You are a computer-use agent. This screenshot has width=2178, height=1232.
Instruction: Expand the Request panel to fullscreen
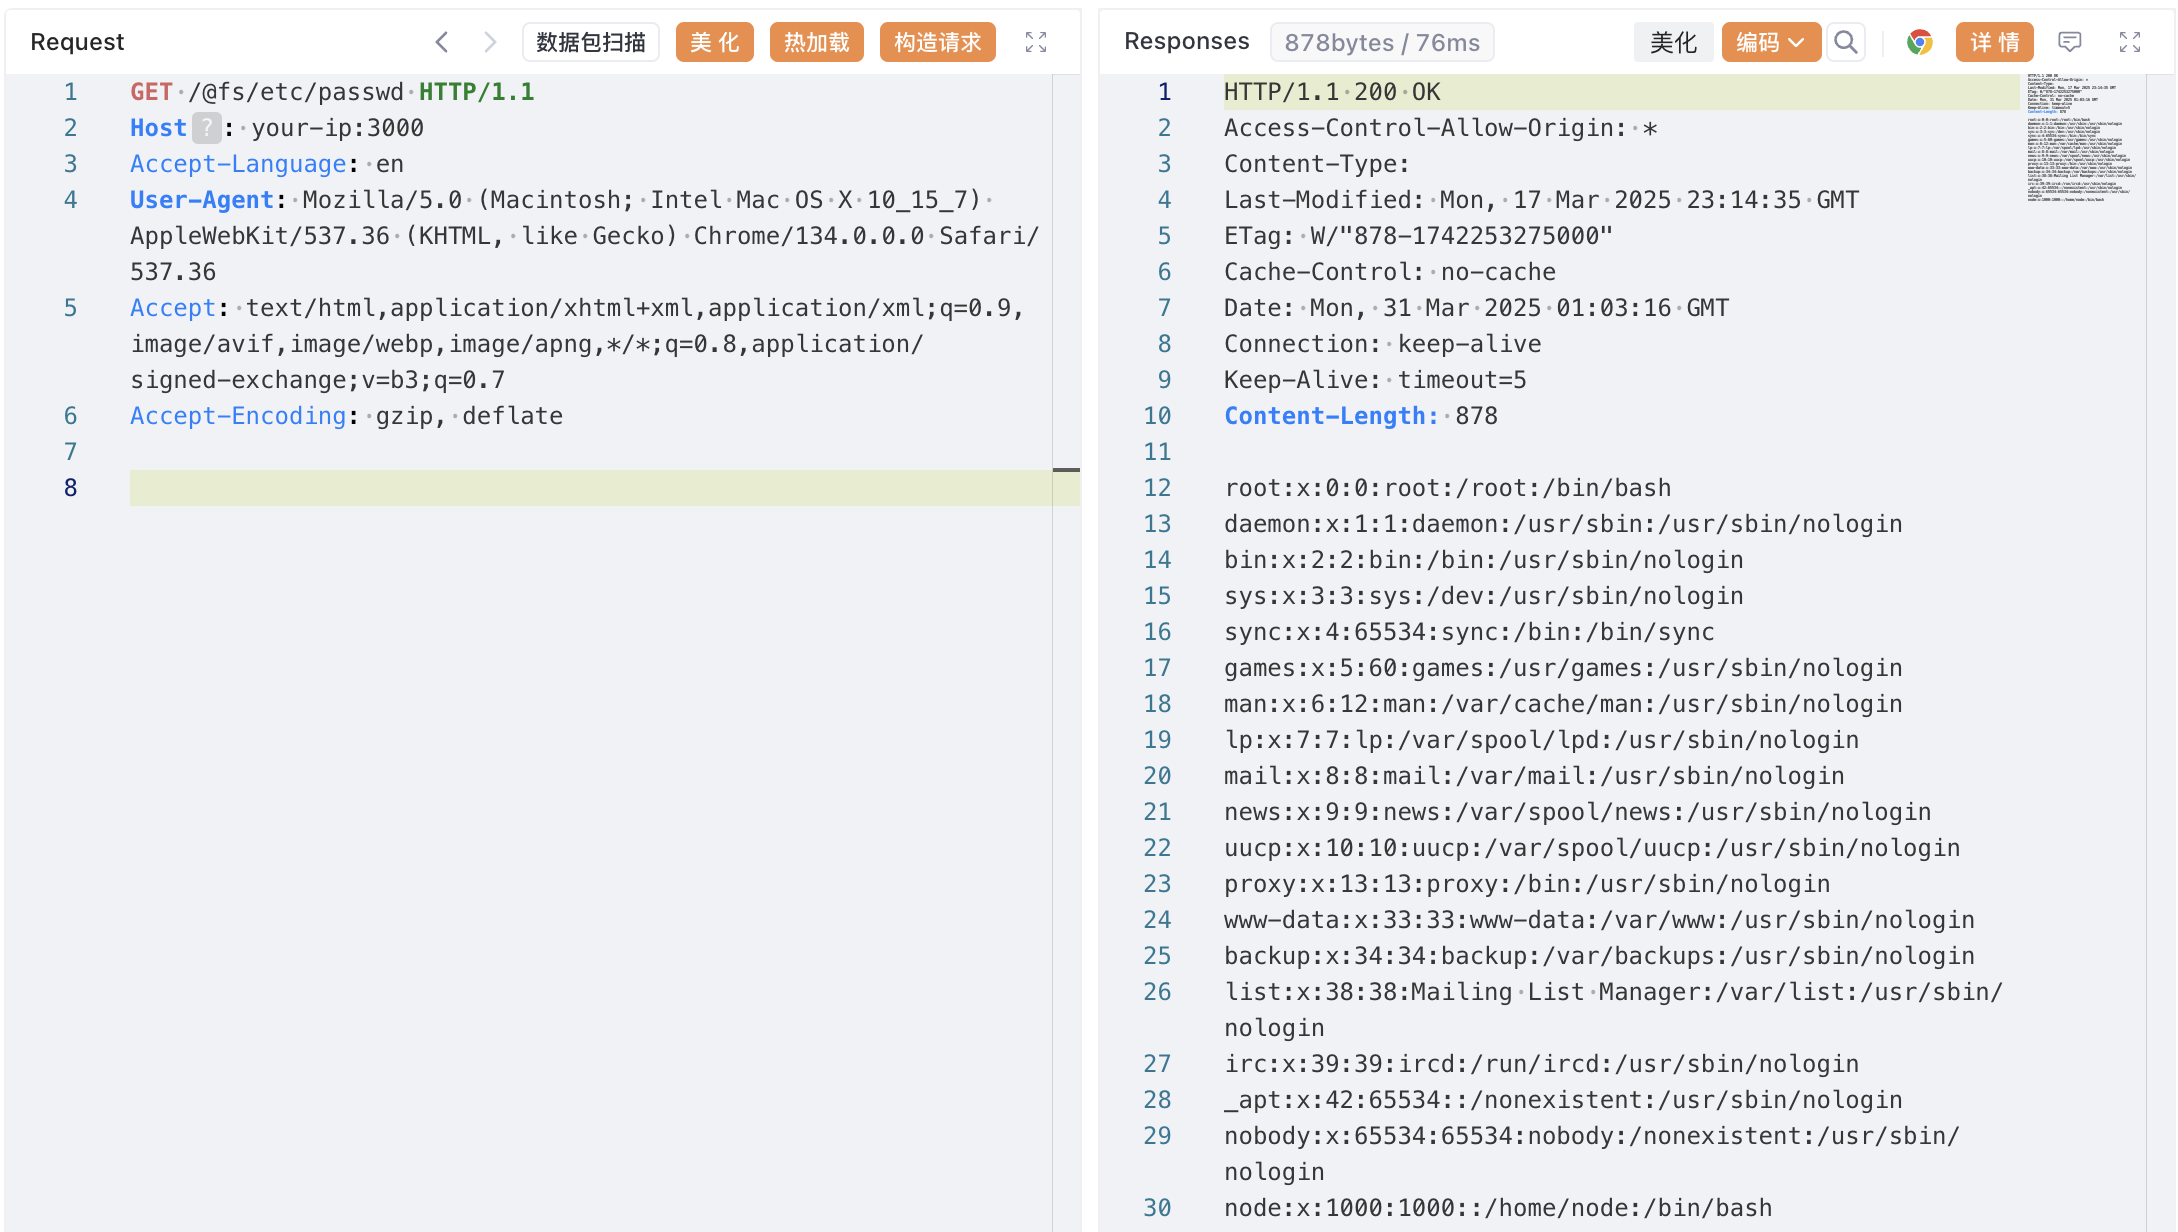pyautogui.click(x=1036, y=42)
